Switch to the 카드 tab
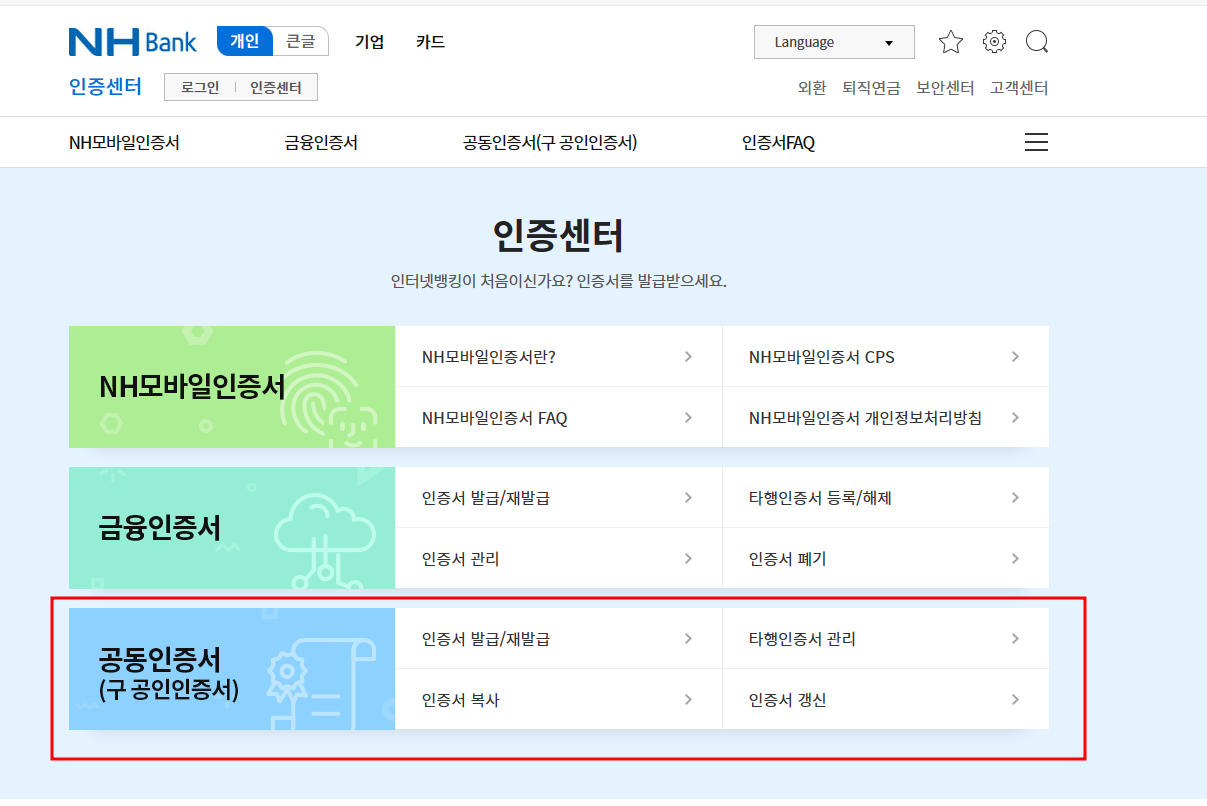1207x806 pixels. (x=430, y=41)
